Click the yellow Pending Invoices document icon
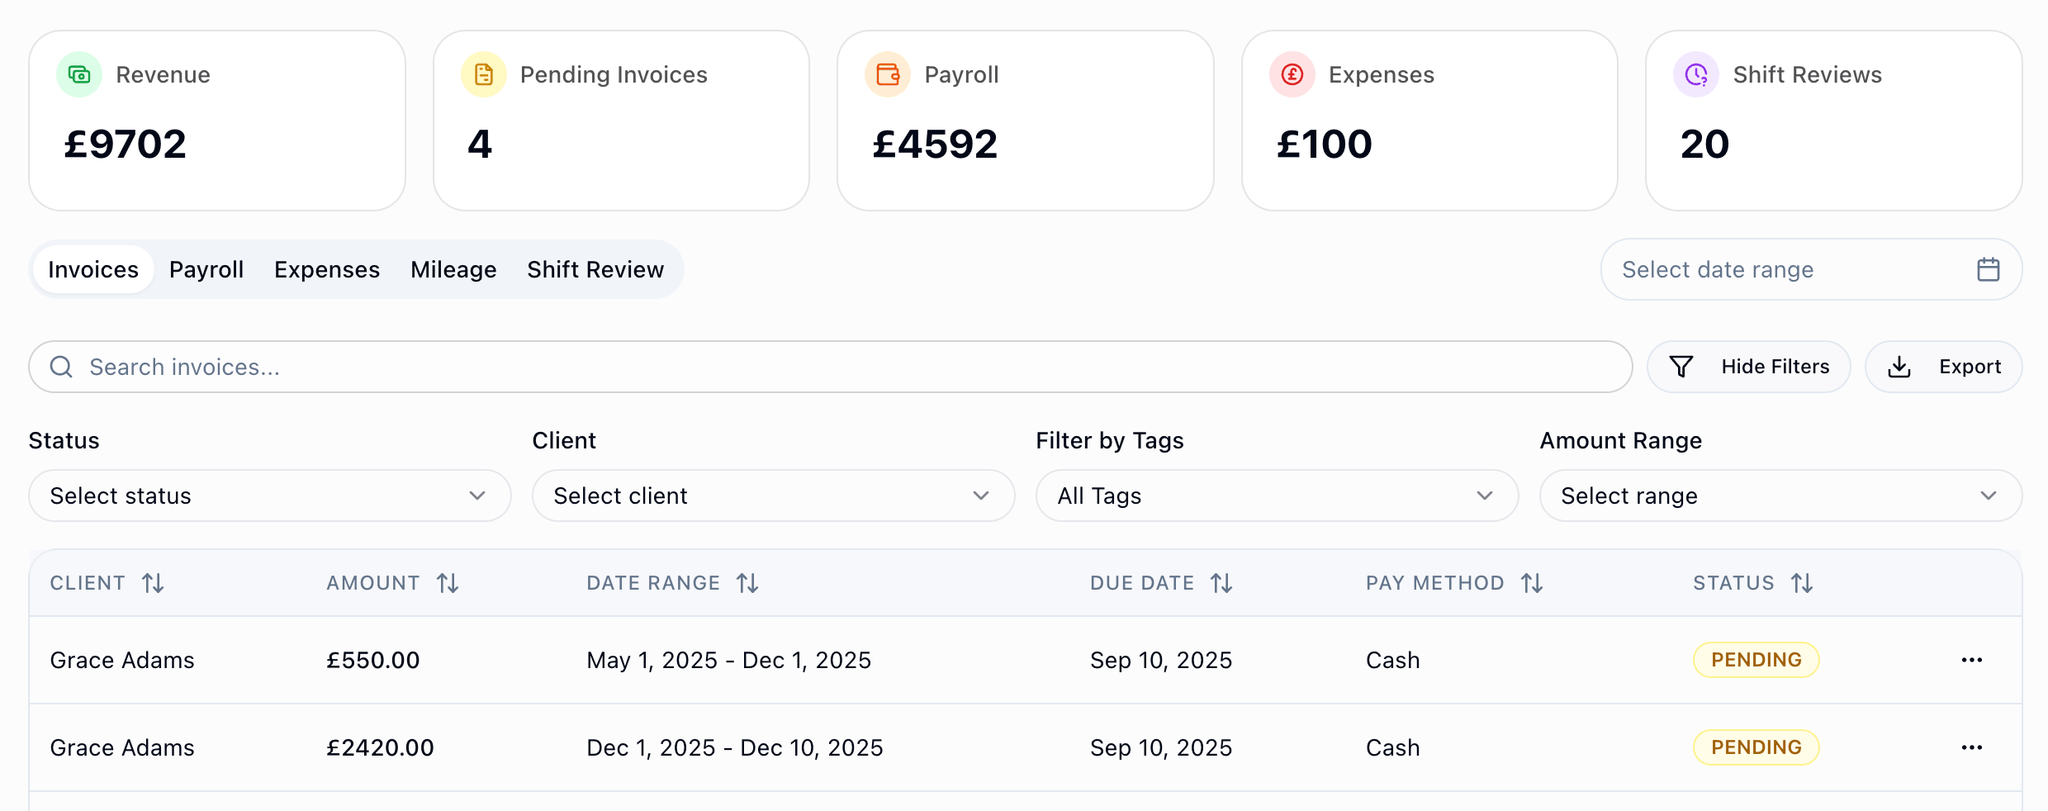The image size is (2048, 811). 483,75
